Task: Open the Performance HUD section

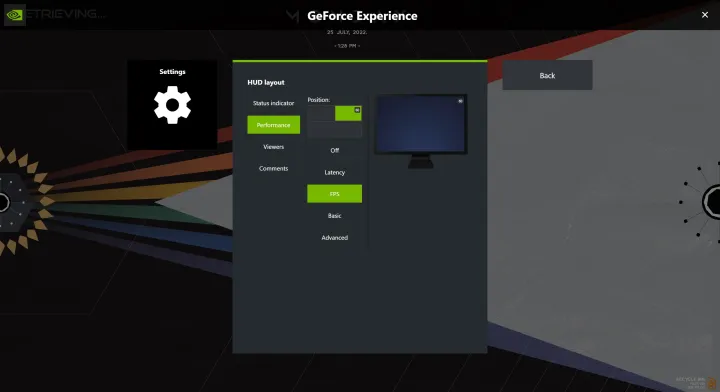Action: tap(273, 125)
